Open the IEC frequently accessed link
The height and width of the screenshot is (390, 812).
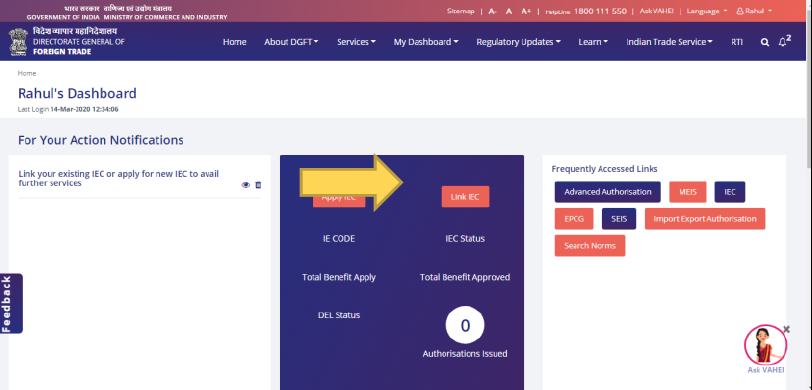730,192
